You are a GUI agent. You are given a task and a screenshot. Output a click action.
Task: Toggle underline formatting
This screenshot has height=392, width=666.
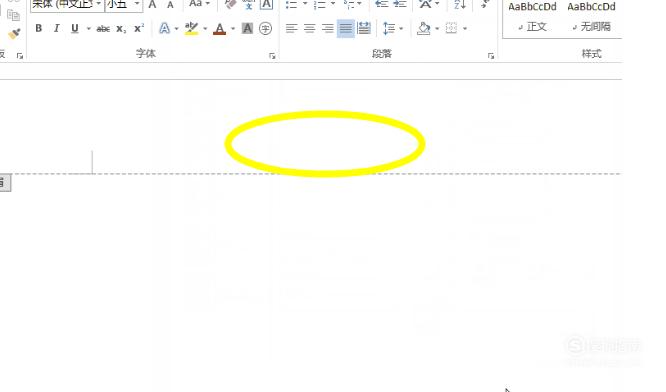coord(75,28)
